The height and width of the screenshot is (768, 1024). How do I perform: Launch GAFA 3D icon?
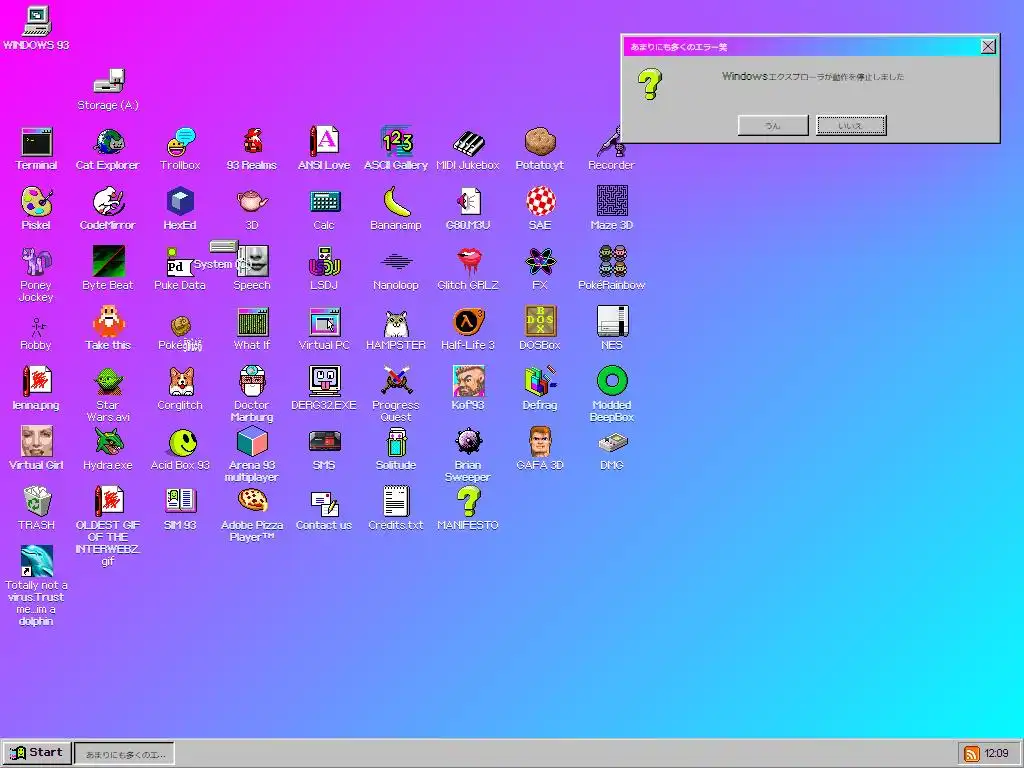coord(540,443)
